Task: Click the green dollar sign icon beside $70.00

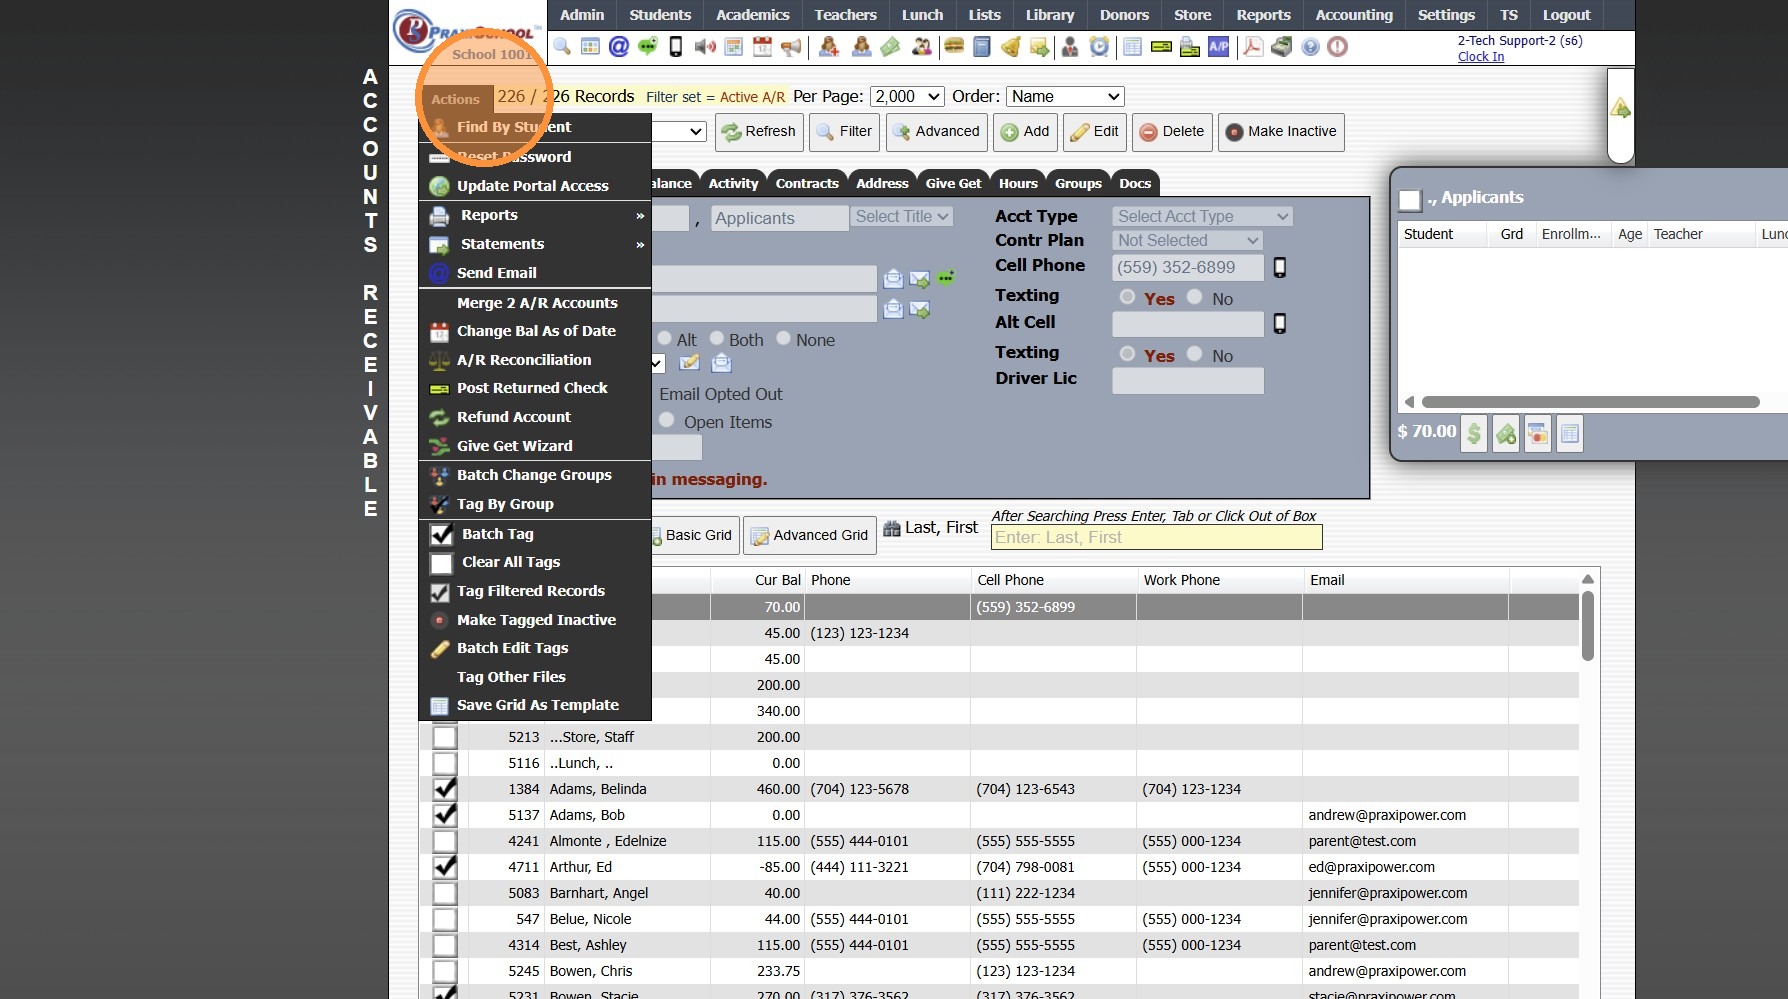Action: click(1473, 433)
